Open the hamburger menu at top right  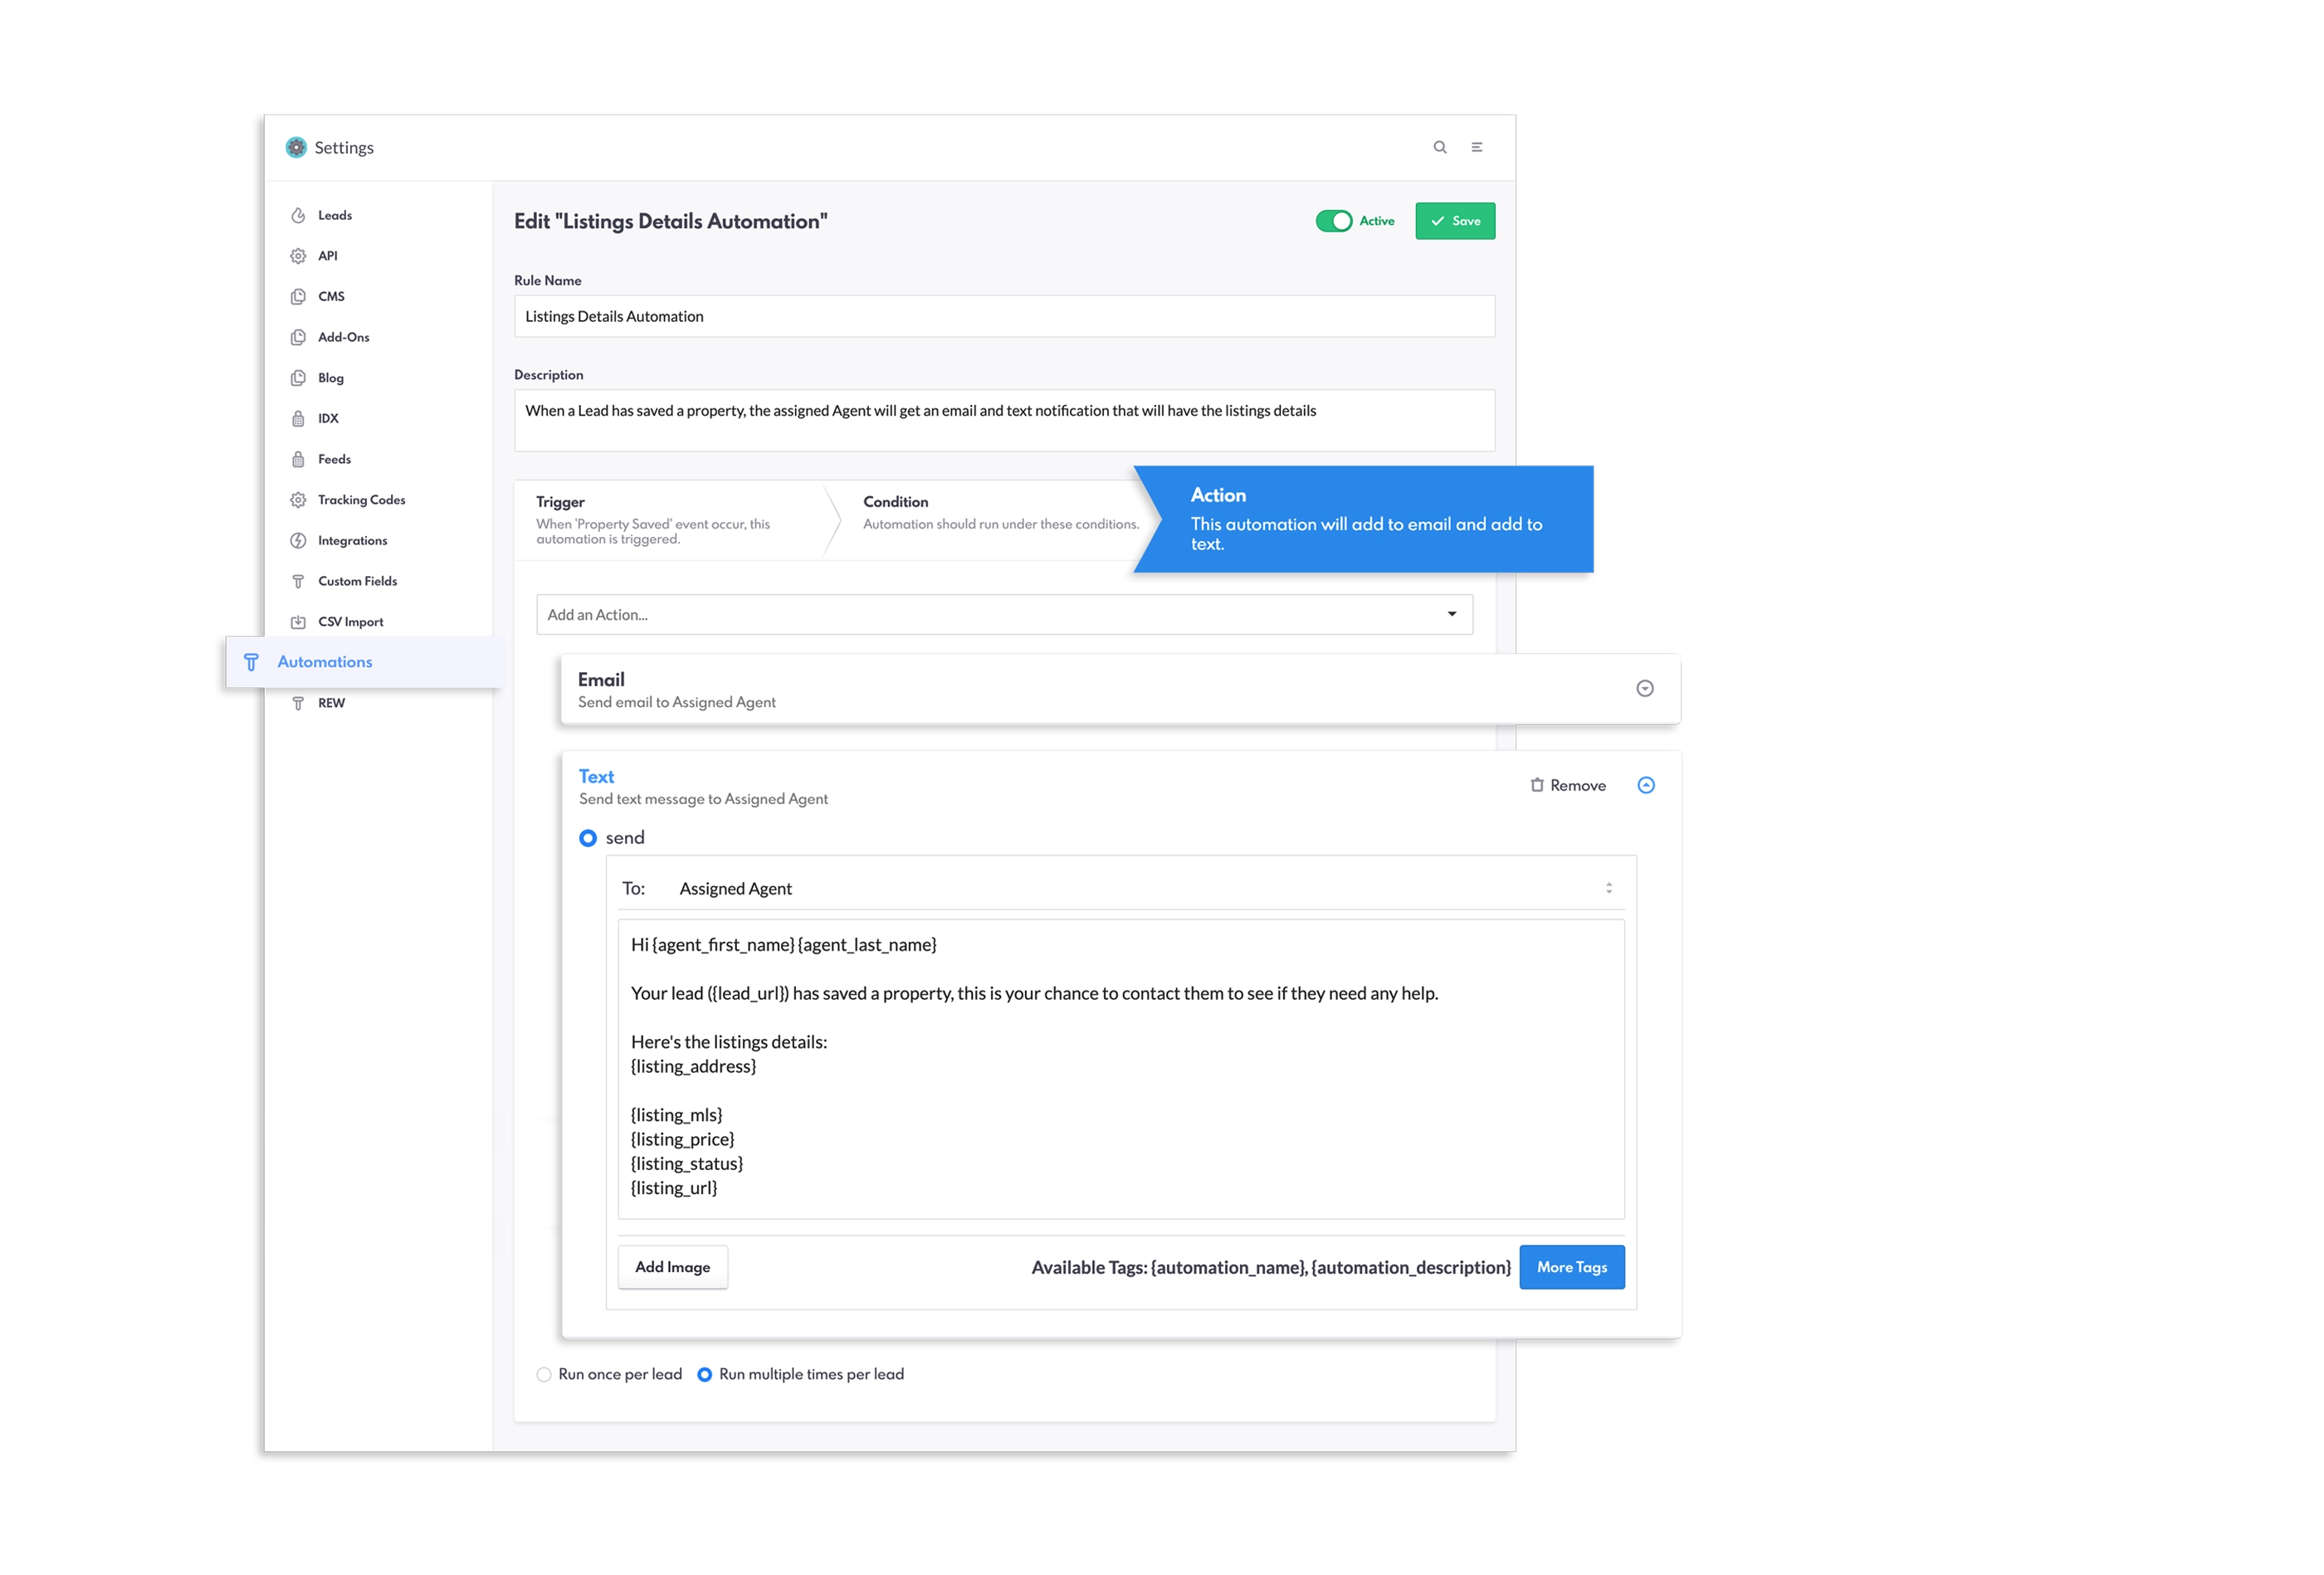pos(1478,147)
